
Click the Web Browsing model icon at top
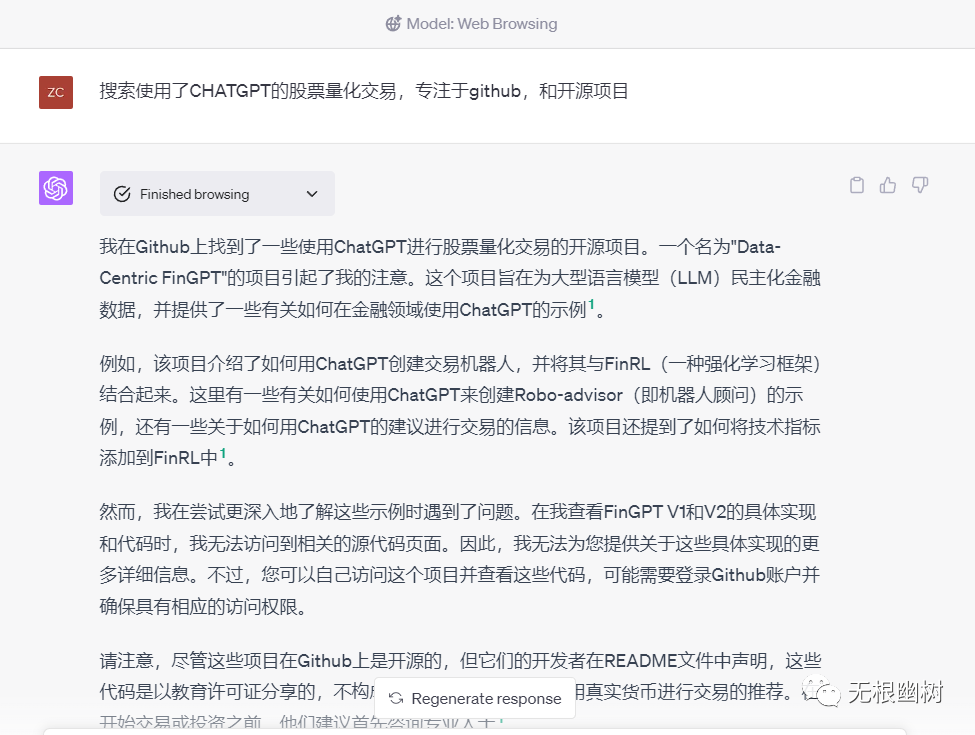pos(393,23)
